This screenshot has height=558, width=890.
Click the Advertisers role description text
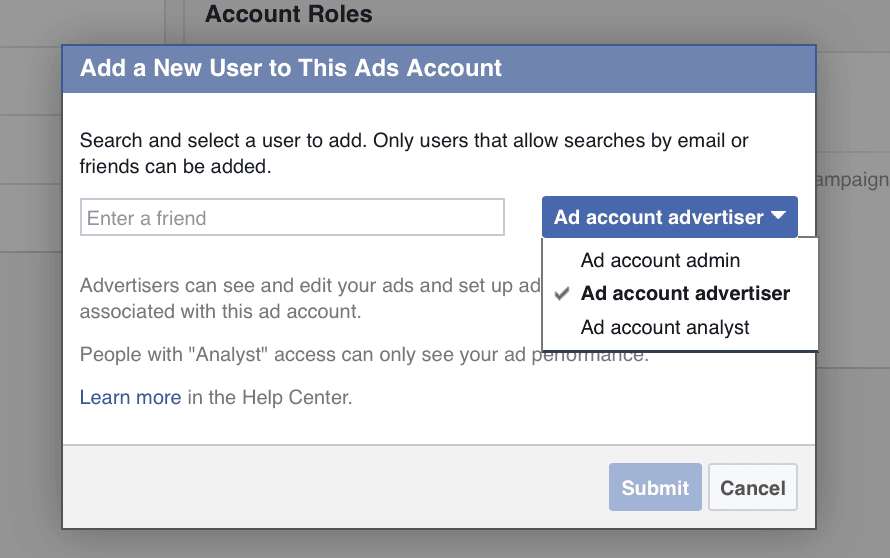click(x=309, y=298)
